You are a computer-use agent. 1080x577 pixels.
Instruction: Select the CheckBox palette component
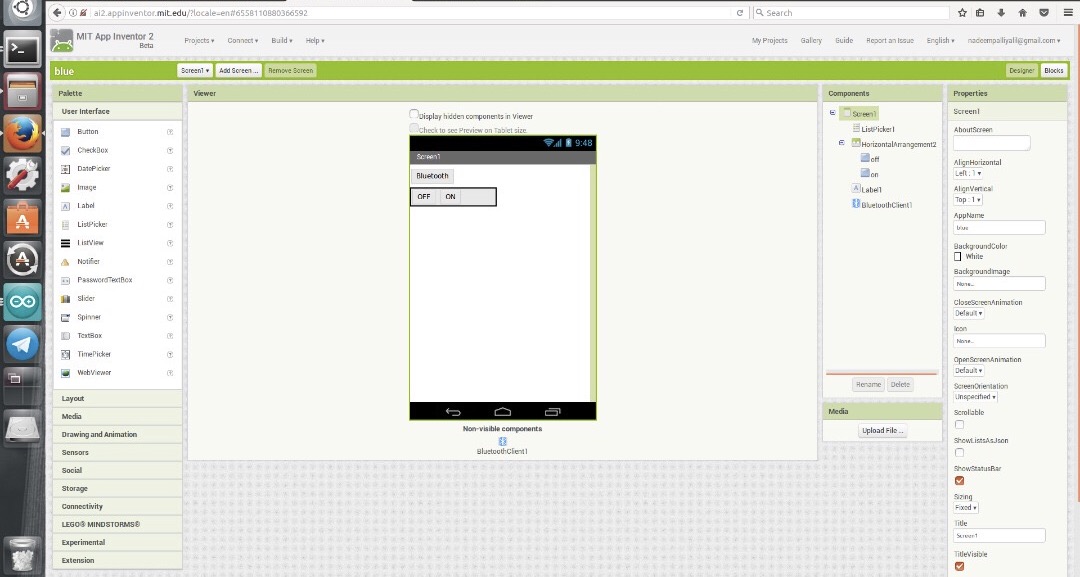click(92, 150)
